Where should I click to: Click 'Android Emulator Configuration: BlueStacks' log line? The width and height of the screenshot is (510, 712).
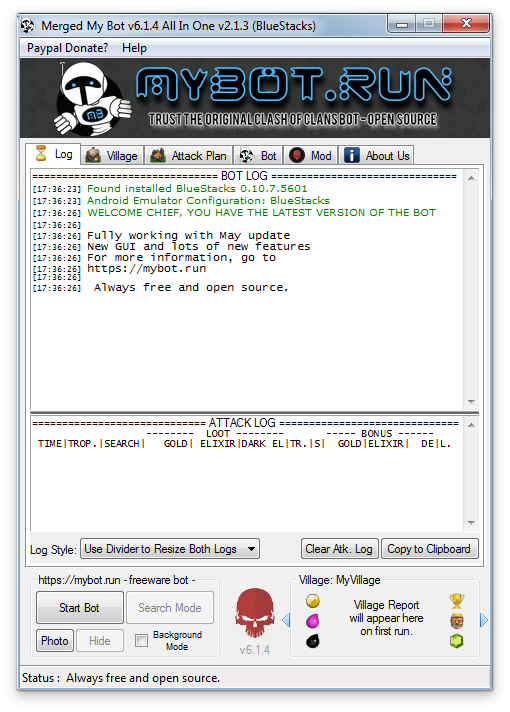tap(208, 201)
